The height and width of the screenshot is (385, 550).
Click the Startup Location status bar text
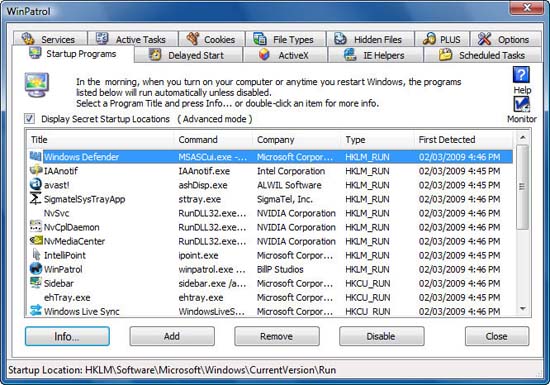pos(172,370)
